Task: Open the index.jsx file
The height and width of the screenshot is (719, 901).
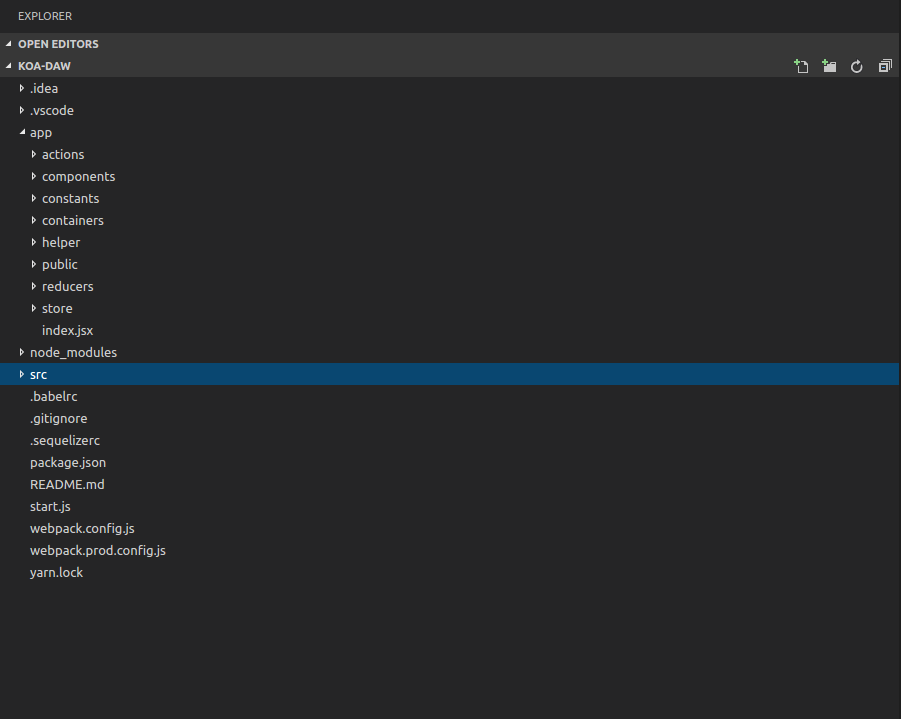Action: [x=67, y=330]
